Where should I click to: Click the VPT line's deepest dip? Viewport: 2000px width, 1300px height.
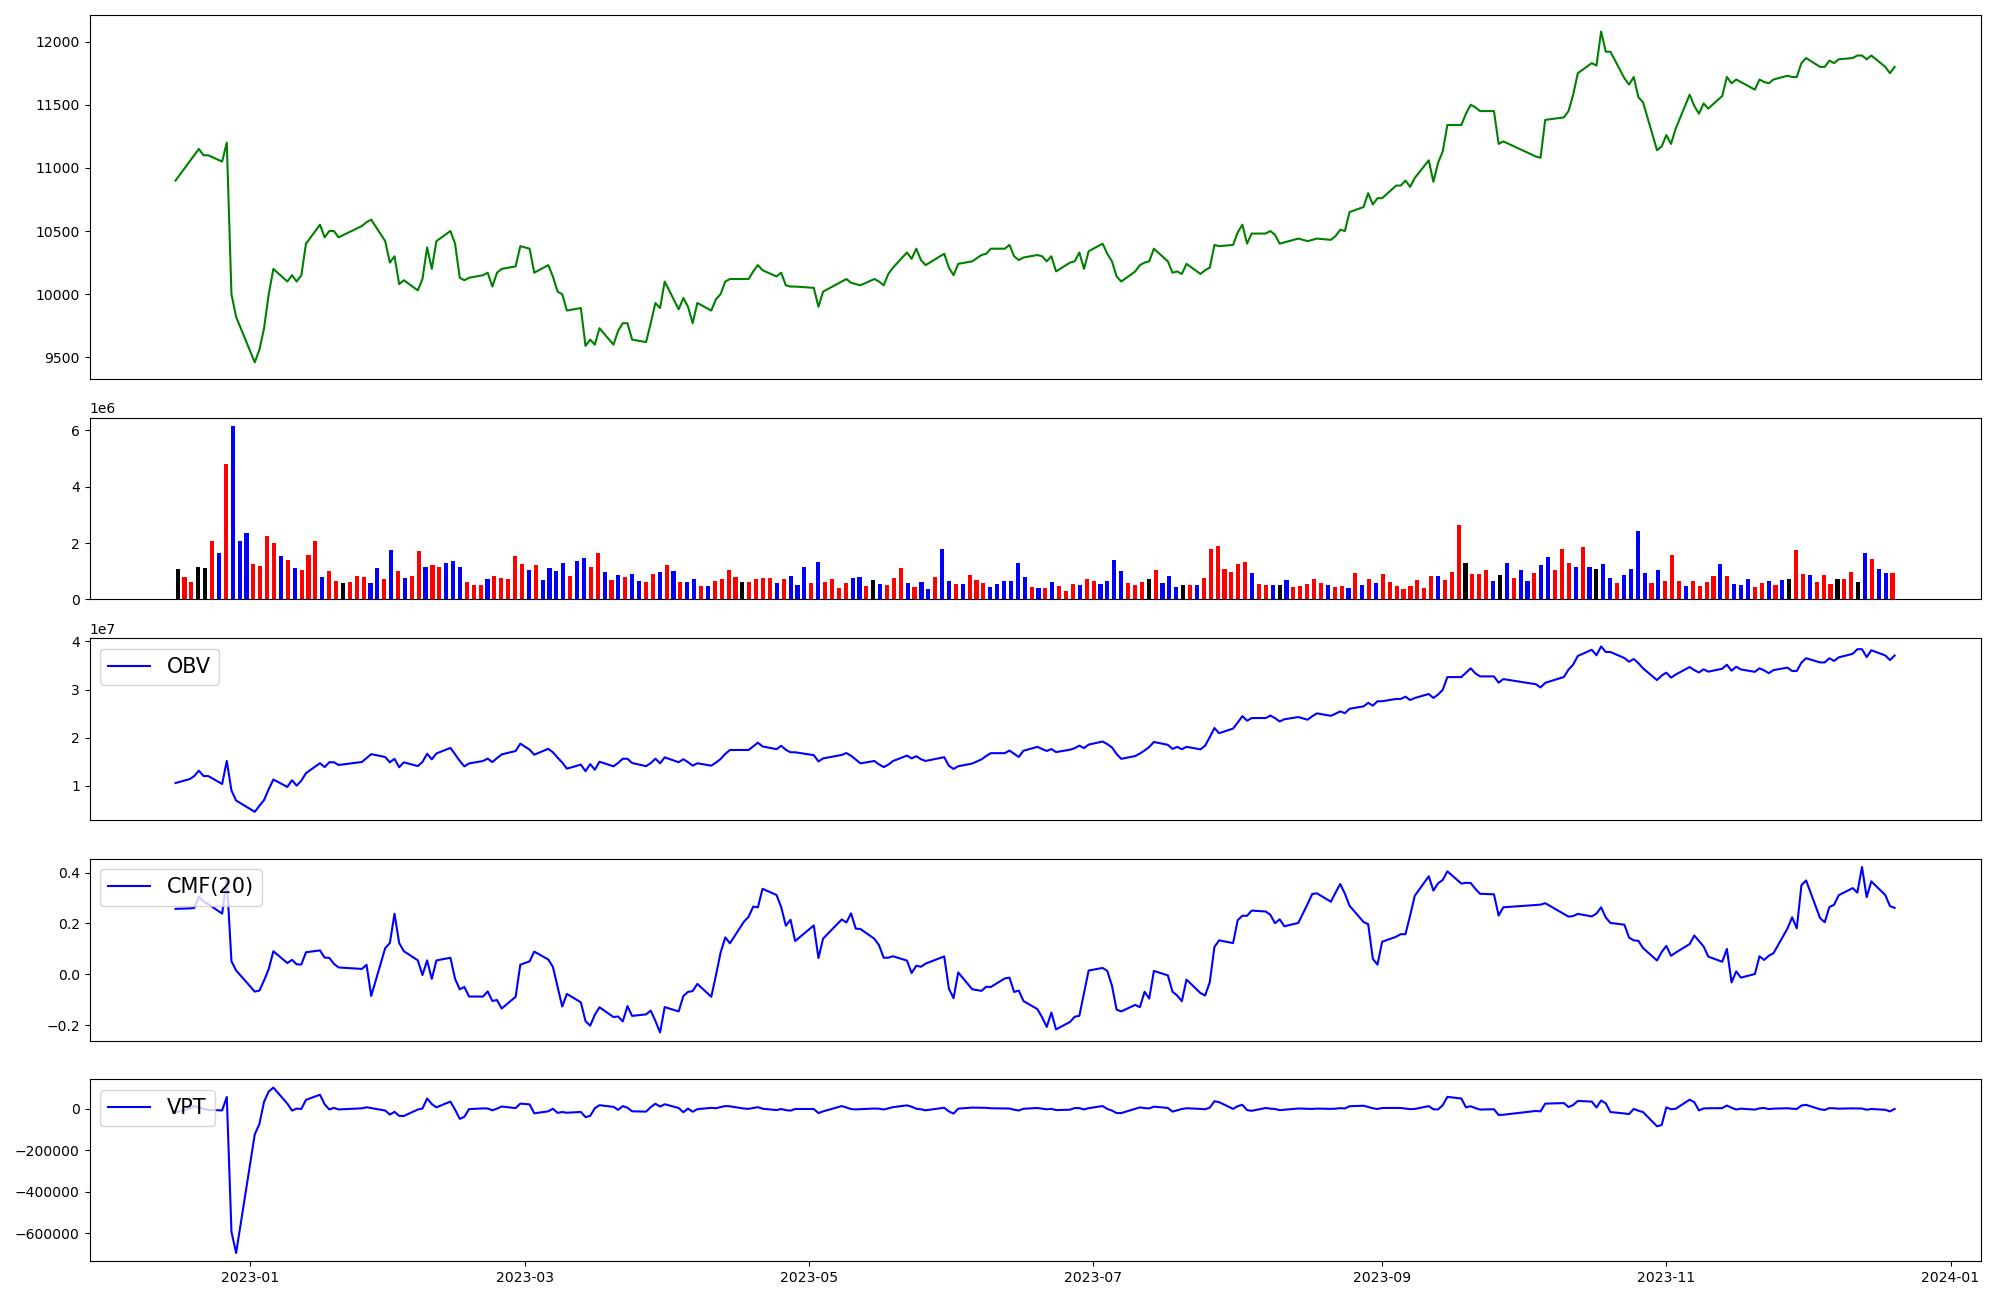[x=236, y=1251]
